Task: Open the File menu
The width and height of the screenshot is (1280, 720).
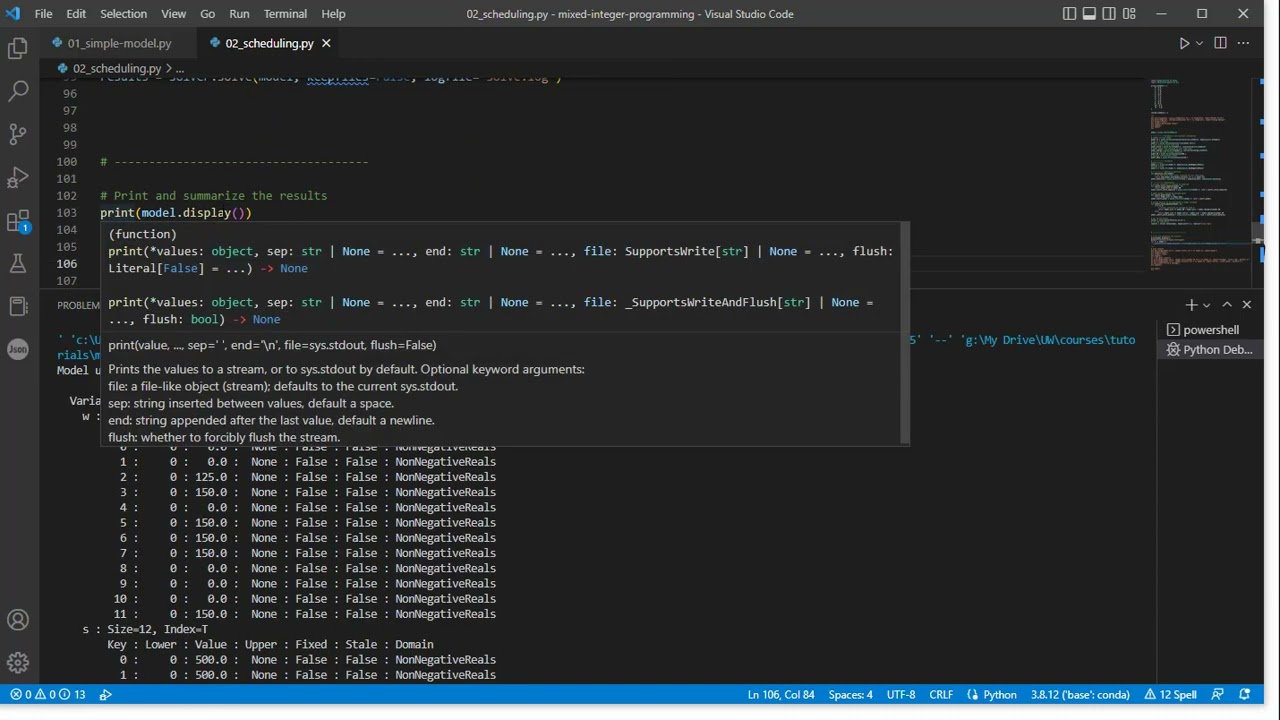Action: 44,14
